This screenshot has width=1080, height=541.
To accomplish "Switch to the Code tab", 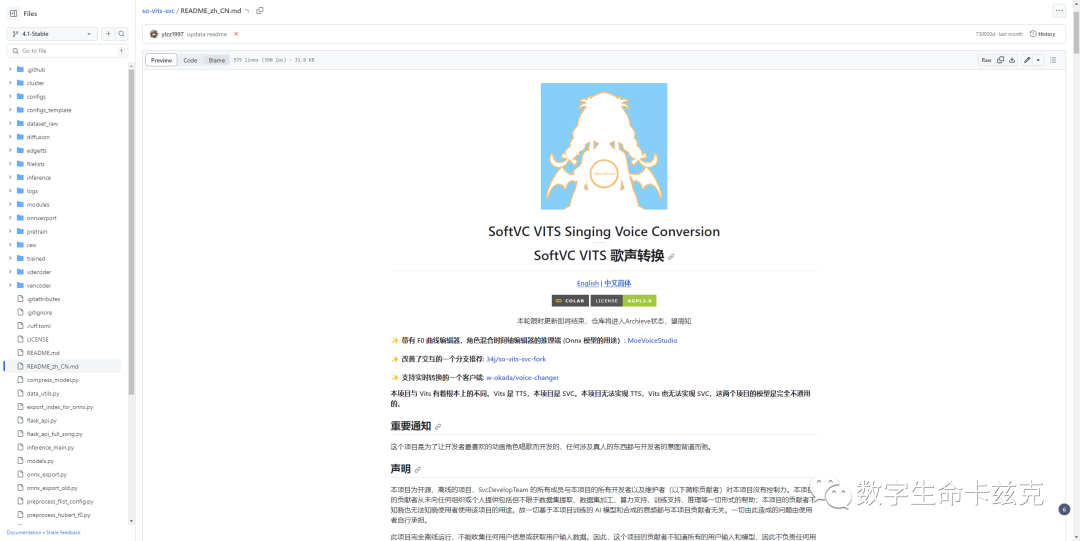I will (190, 60).
